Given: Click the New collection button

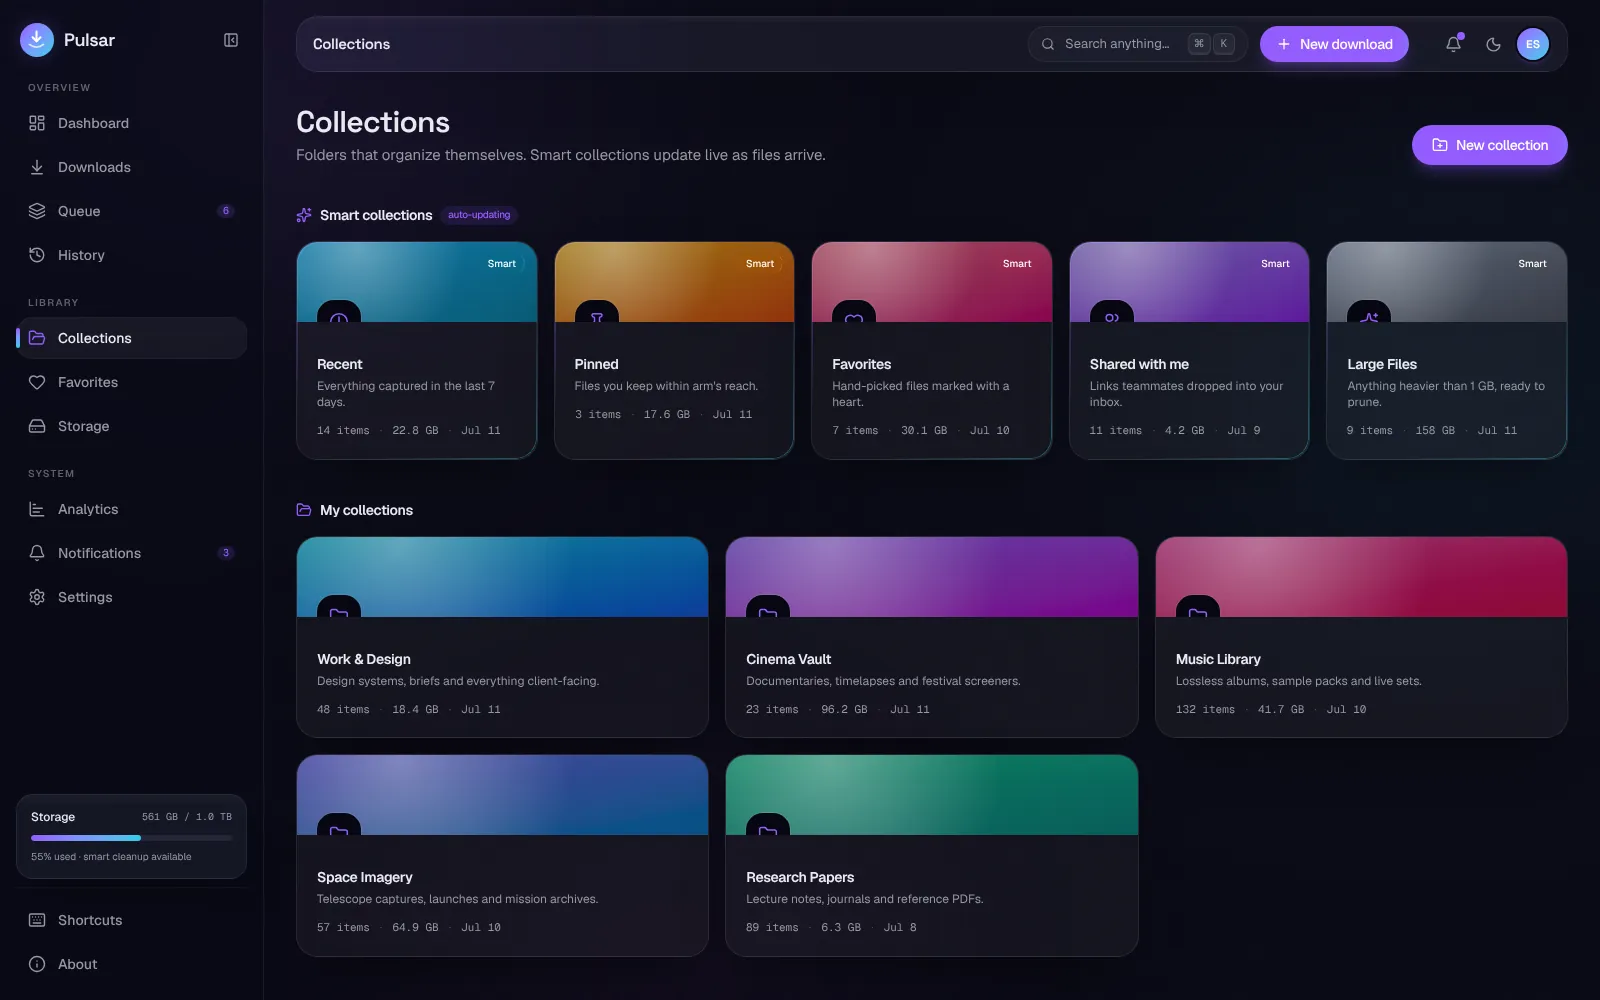Looking at the screenshot, I should pyautogui.click(x=1489, y=145).
